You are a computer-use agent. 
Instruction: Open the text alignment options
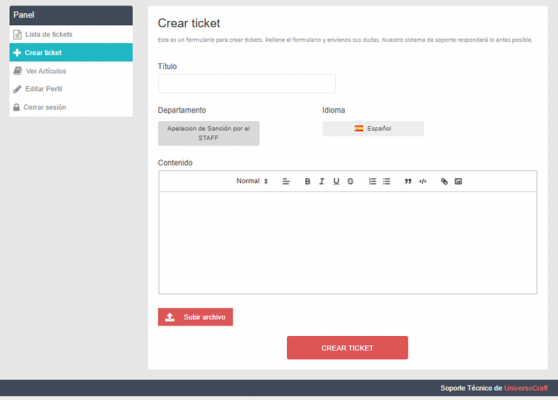(286, 181)
